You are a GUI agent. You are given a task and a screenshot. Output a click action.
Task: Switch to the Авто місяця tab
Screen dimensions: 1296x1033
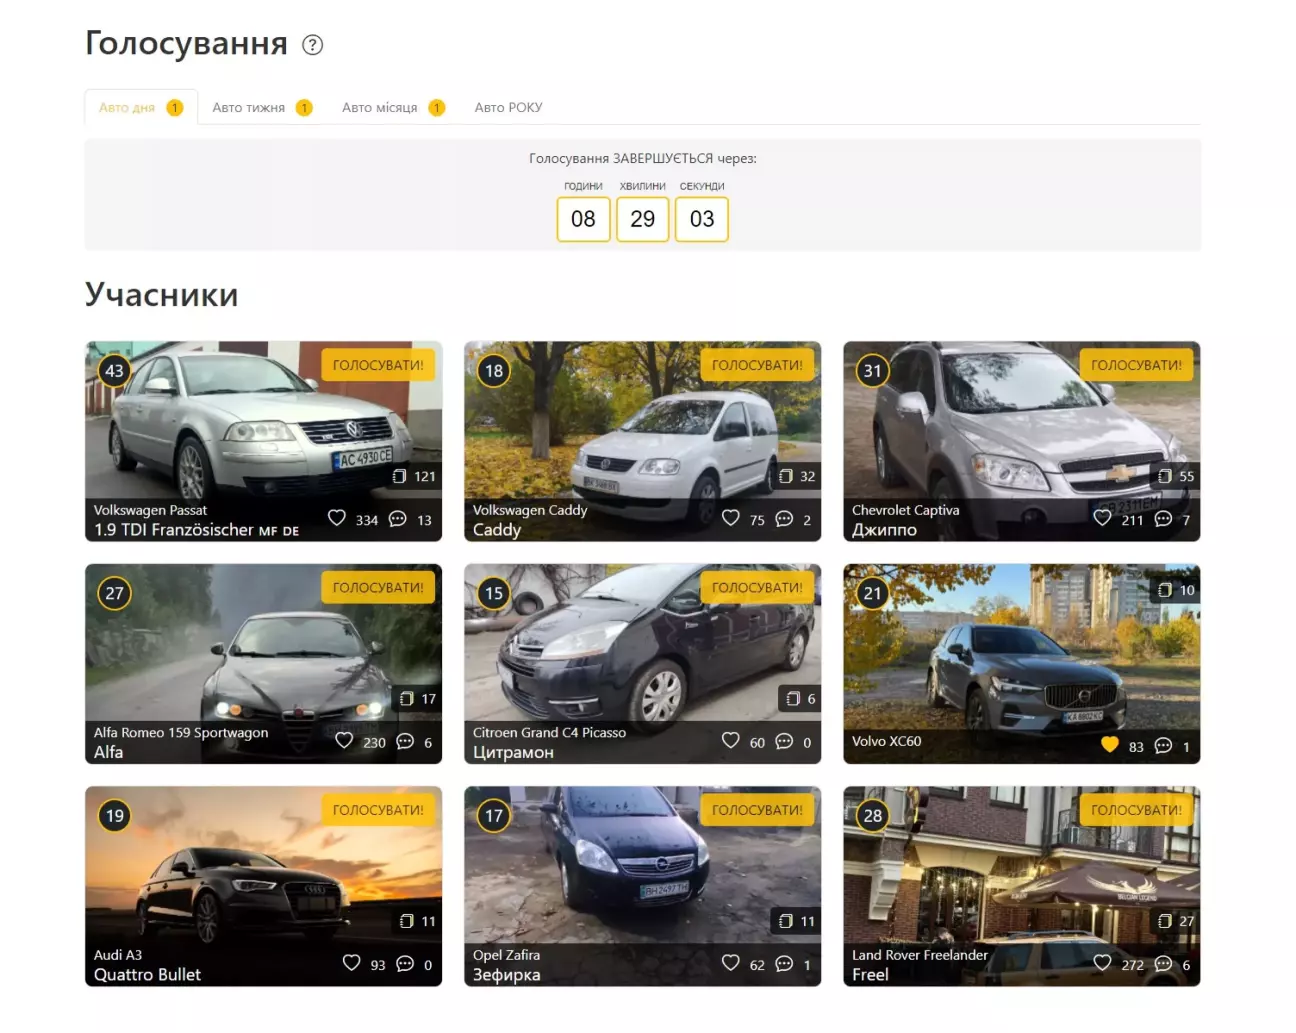(393, 107)
